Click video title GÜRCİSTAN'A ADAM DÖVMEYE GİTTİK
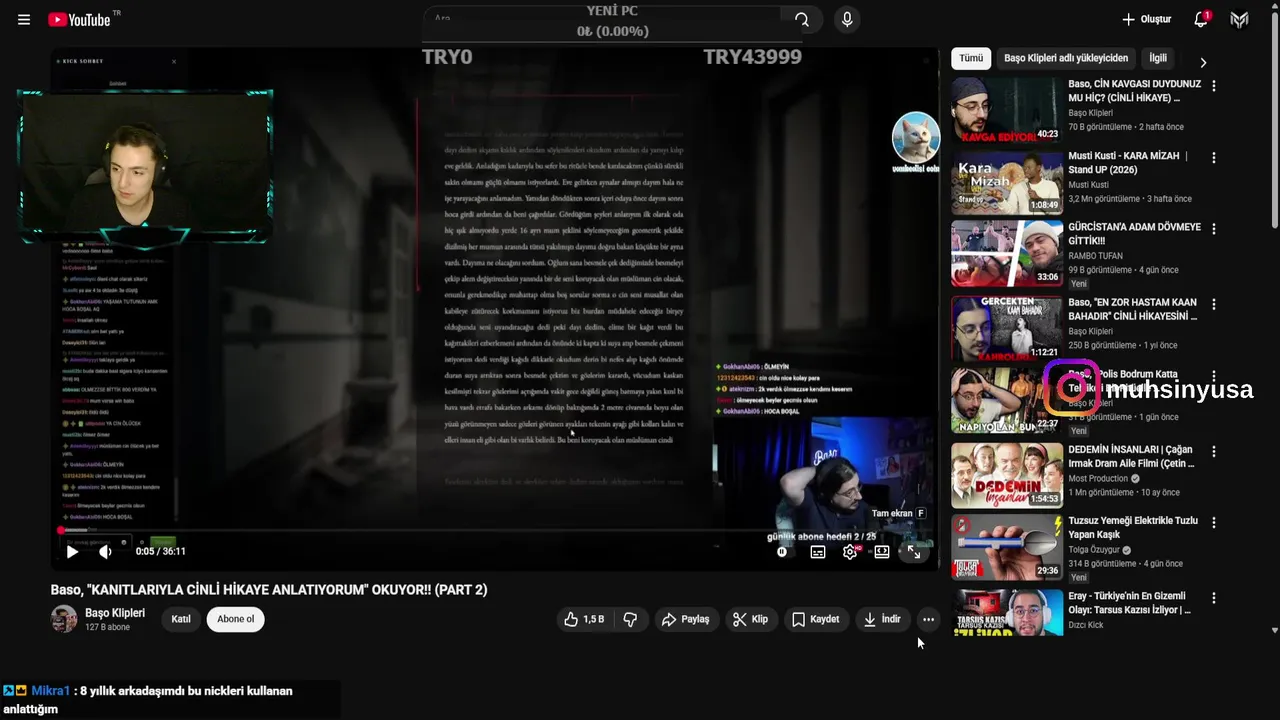 coord(1134,234)
